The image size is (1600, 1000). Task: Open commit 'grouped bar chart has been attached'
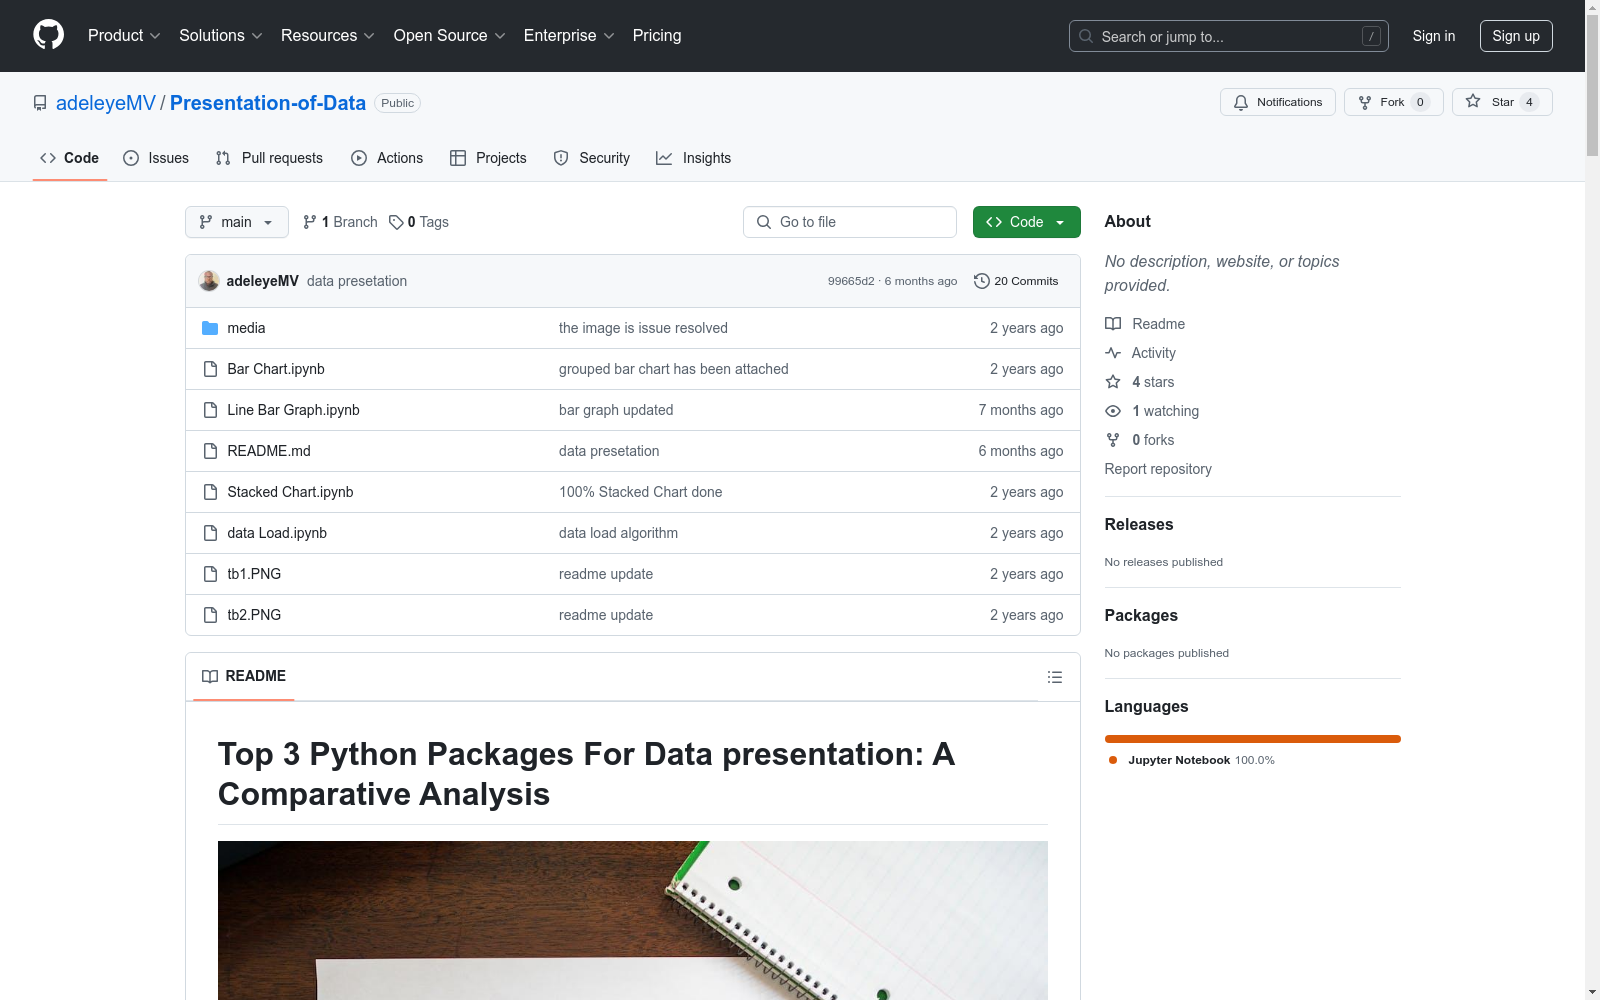click(673, 369)
